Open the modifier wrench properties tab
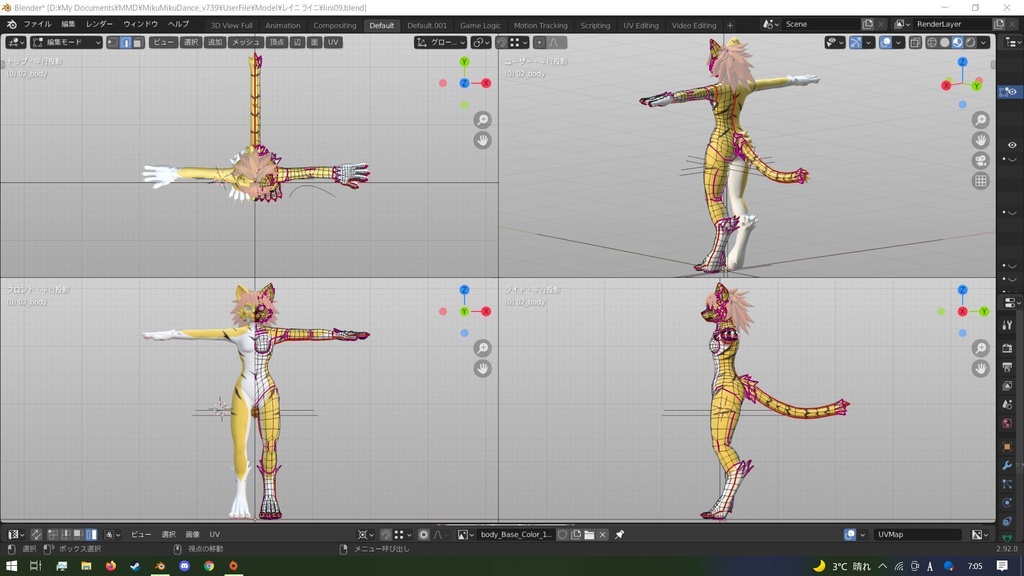This screenshot has height=576, width=1024. [x=1007, y=466]
